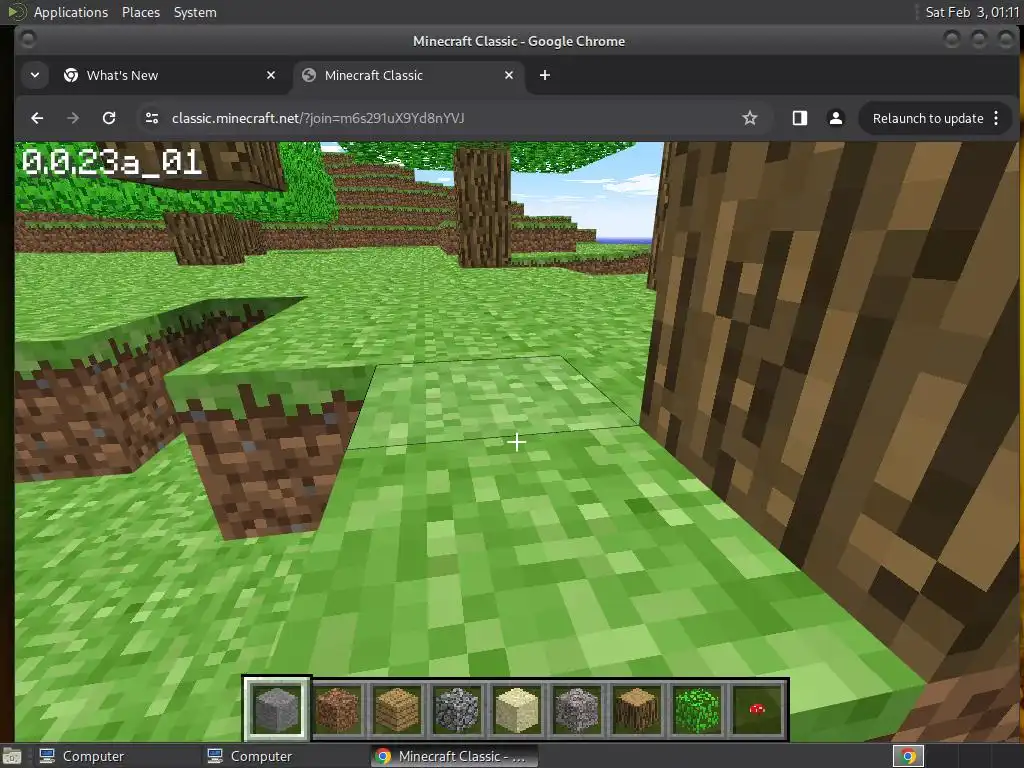Click the highlighted grass block at crosshair
This screenshot has width=1024, height=768.
pyautogui.click(x=493, y=402)
